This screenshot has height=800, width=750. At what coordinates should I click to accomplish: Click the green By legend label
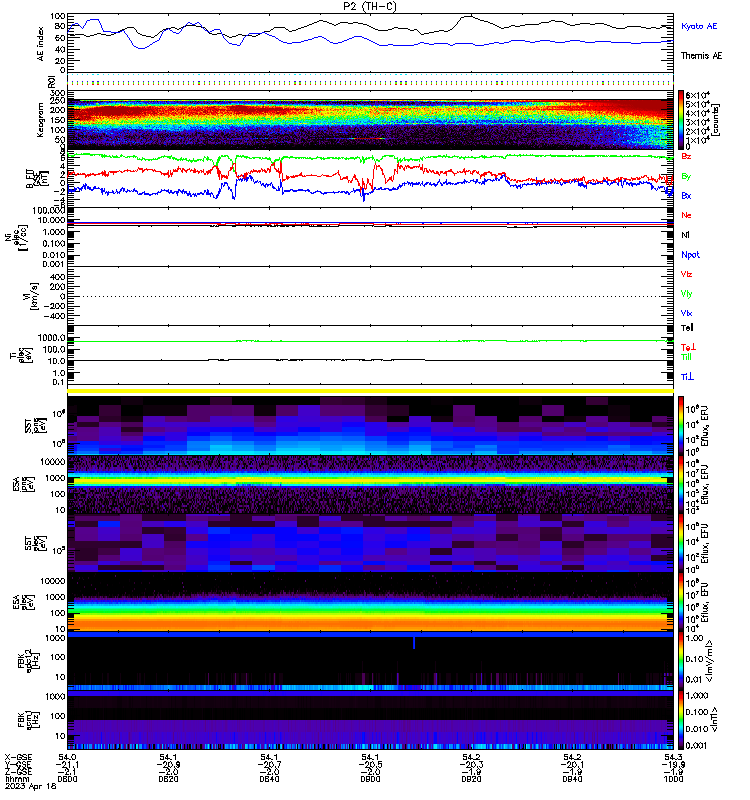pos(686,177)
